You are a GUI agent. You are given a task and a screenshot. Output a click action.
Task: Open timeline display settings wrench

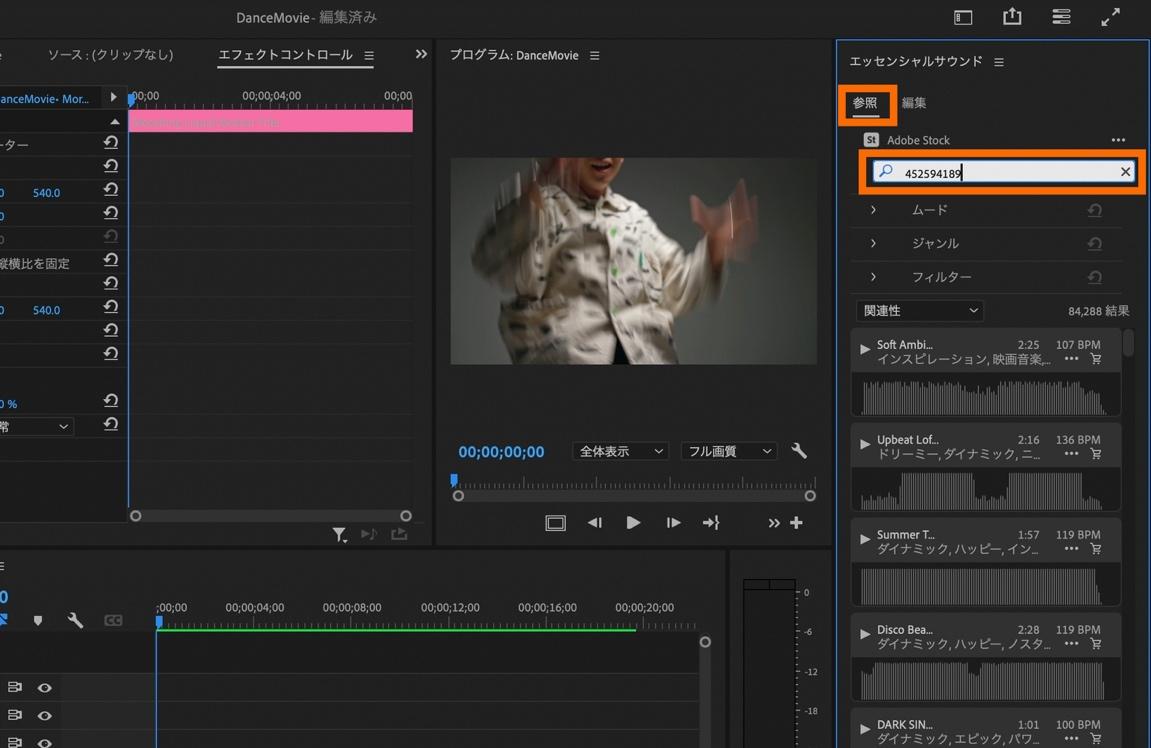75,620
